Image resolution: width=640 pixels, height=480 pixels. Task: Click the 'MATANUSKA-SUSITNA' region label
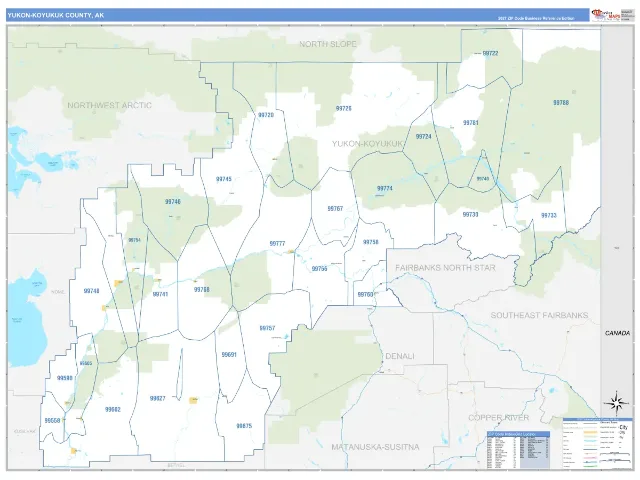[x=375, y=447]
